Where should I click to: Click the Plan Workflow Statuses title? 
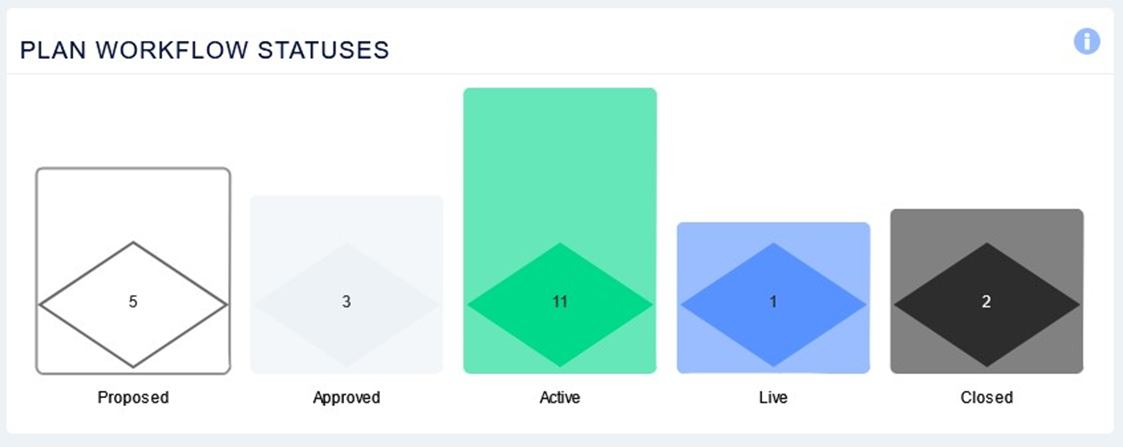point(205,50)
